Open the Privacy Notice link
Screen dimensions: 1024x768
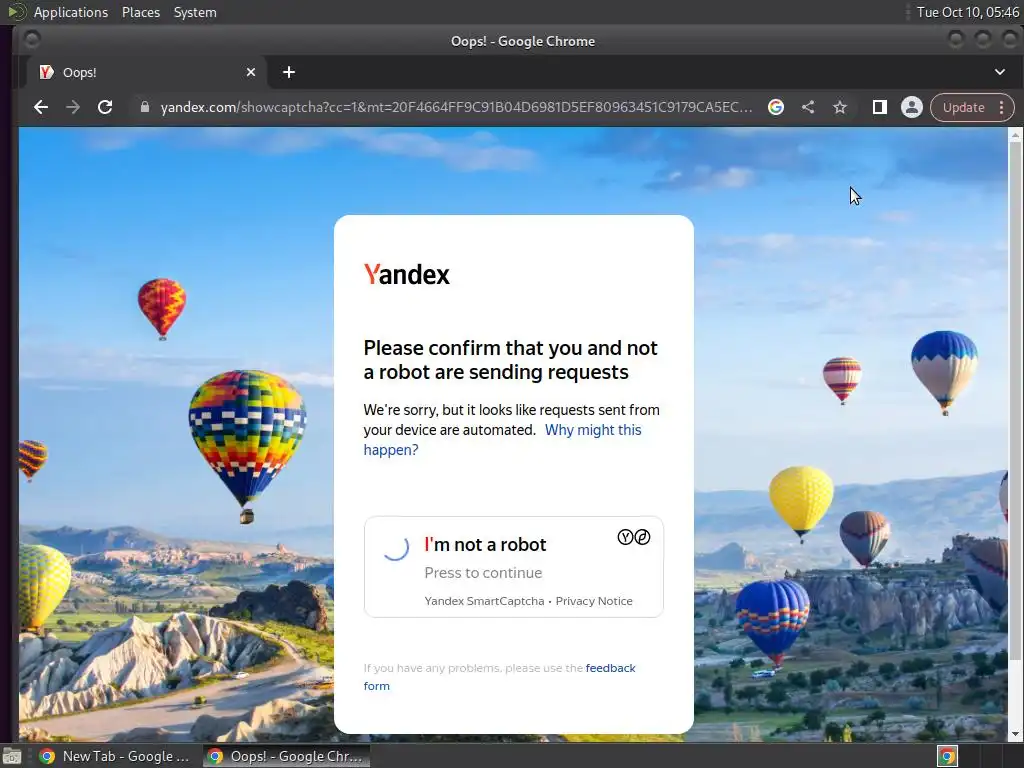pyautogui.click(x=594, y=601)
